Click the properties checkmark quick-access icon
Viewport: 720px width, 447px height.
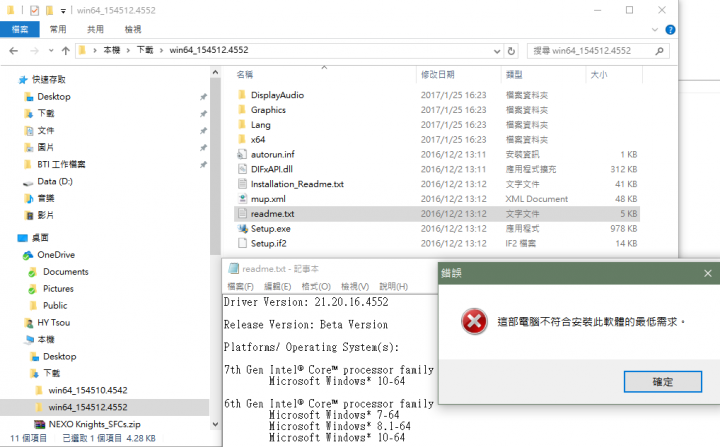pyautogui.click(x=34, y=10)
